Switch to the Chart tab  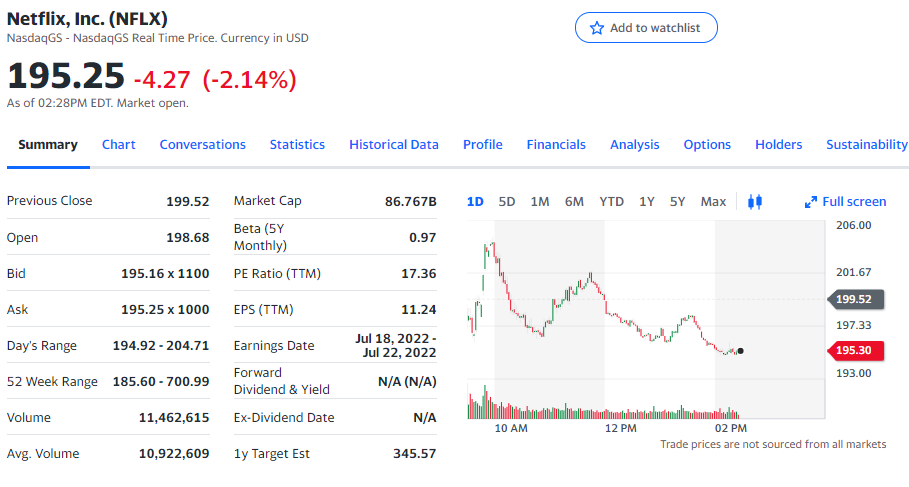(119, 144)
